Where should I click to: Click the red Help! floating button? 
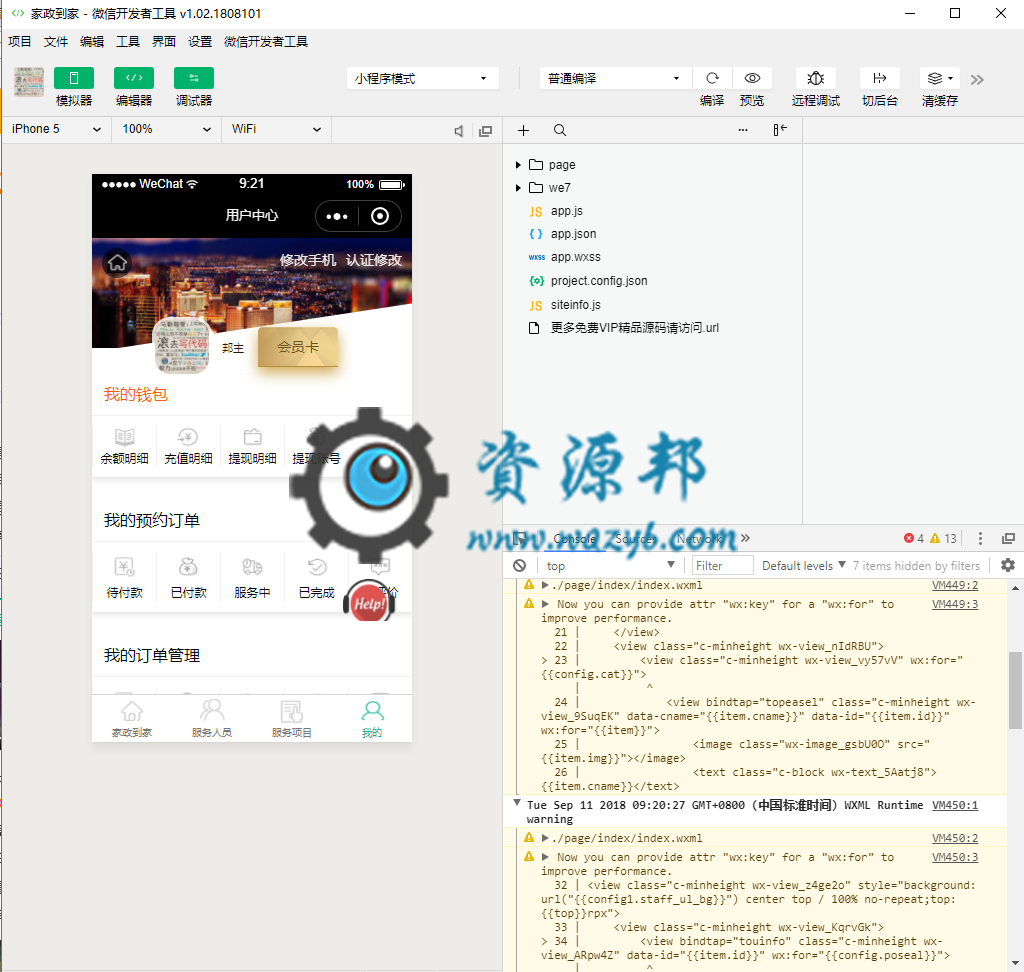369,603
